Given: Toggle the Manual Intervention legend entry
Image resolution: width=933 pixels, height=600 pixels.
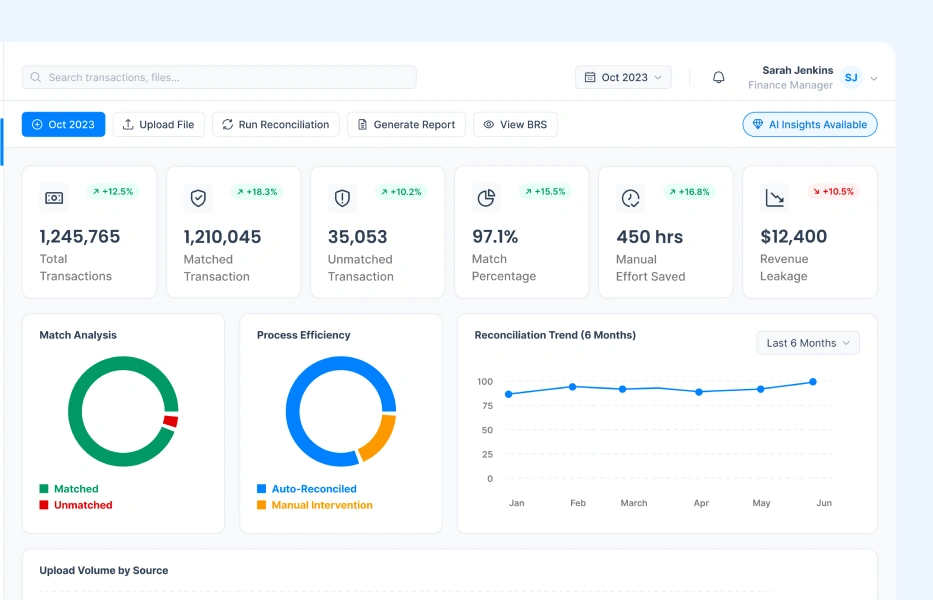Looking at the screenshot, I should [x=314, y=505].
